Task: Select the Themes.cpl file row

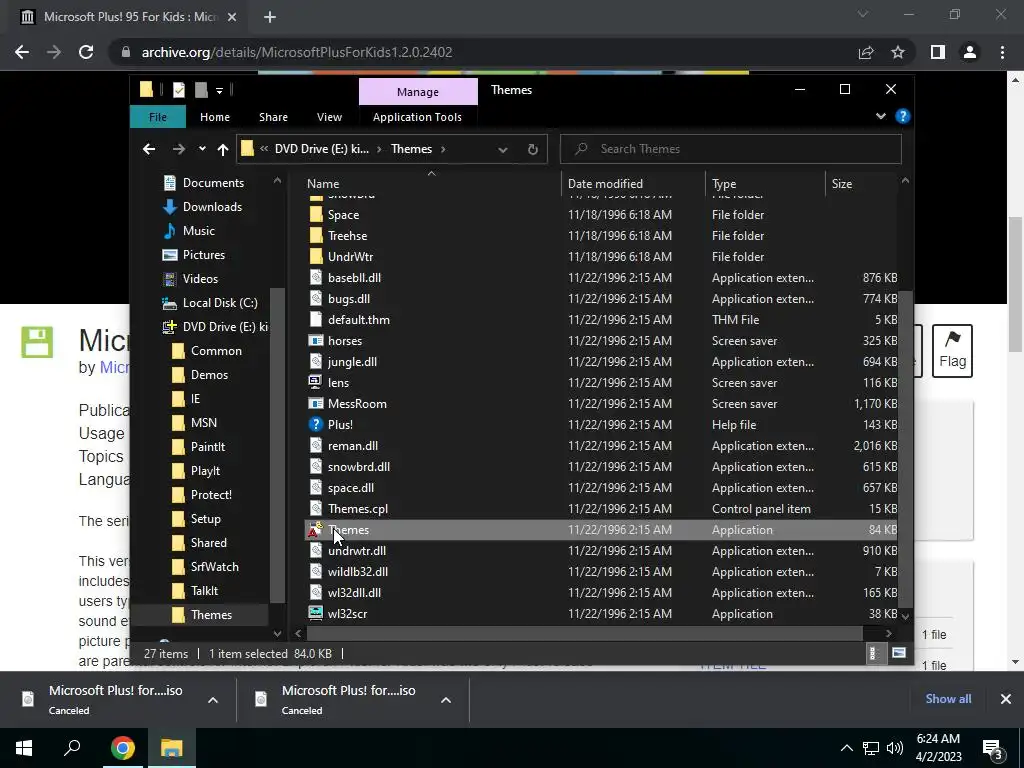Action: (x=601, y=509)
